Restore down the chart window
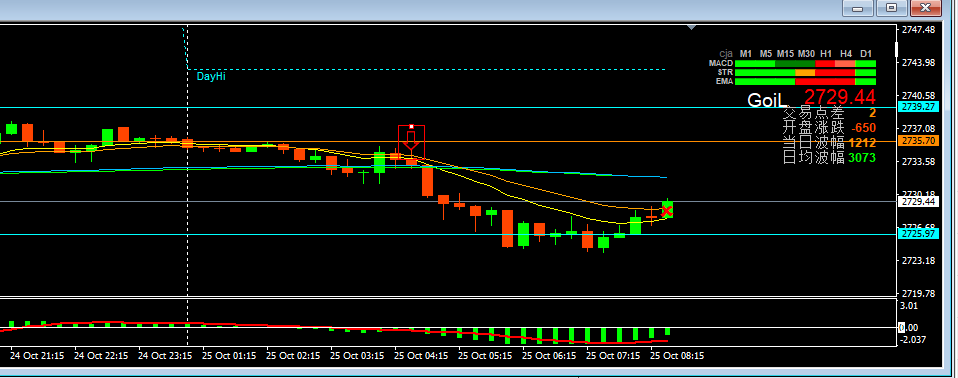 coord(892,8)
